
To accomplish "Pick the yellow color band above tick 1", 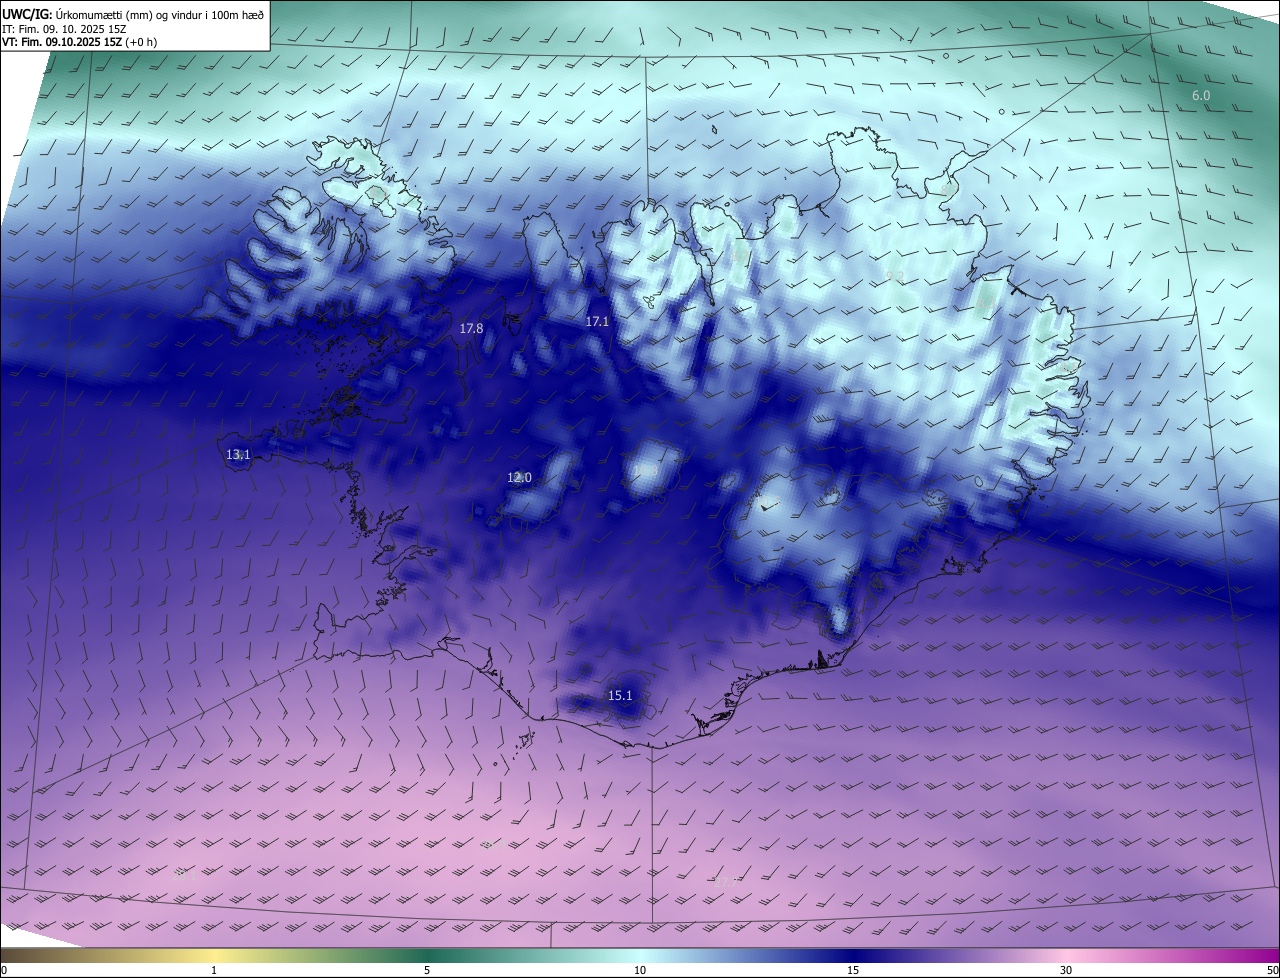I will coord(214,956).
